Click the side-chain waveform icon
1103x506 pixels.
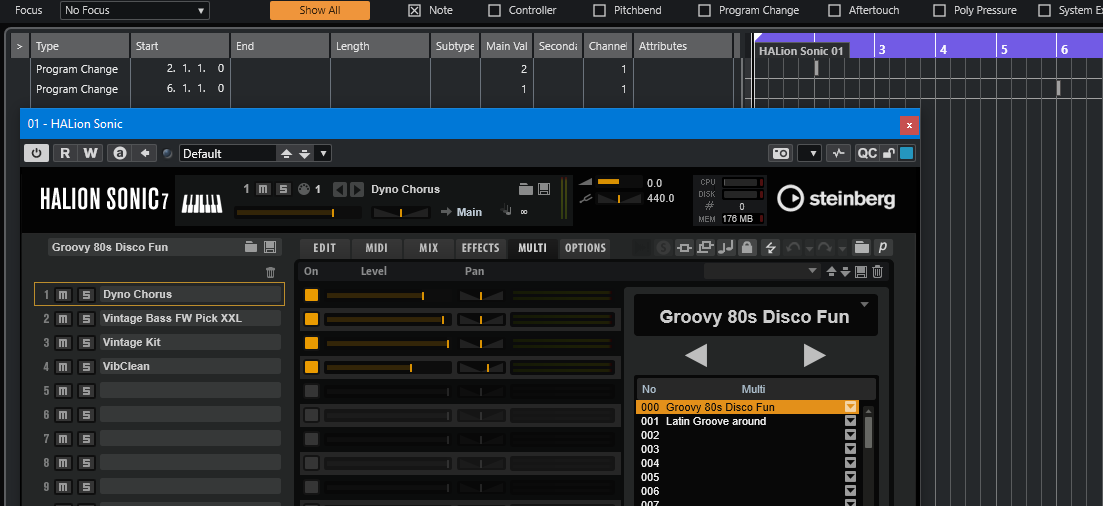pos(837,153)
